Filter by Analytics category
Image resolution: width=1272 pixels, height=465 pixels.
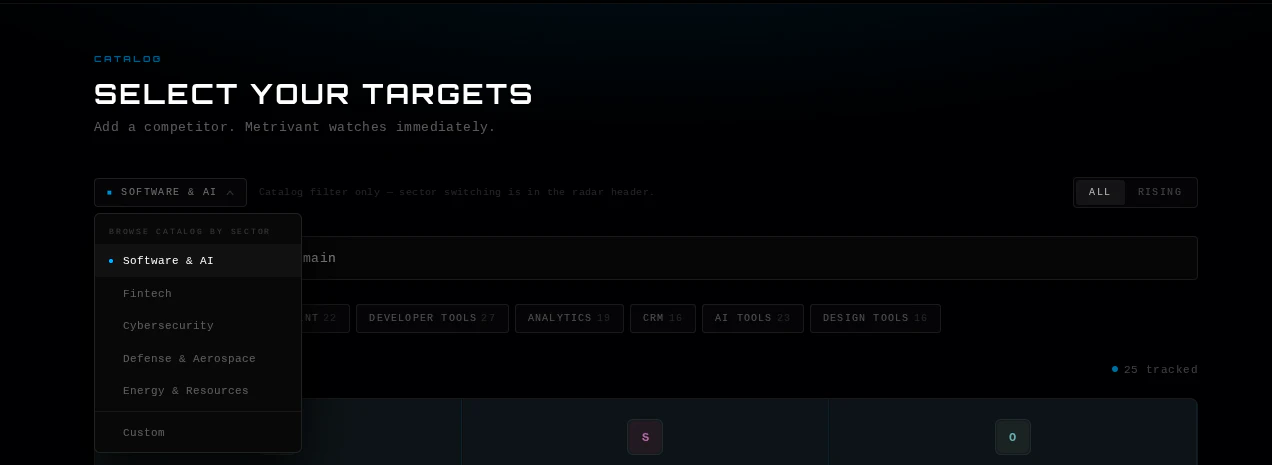569,318
